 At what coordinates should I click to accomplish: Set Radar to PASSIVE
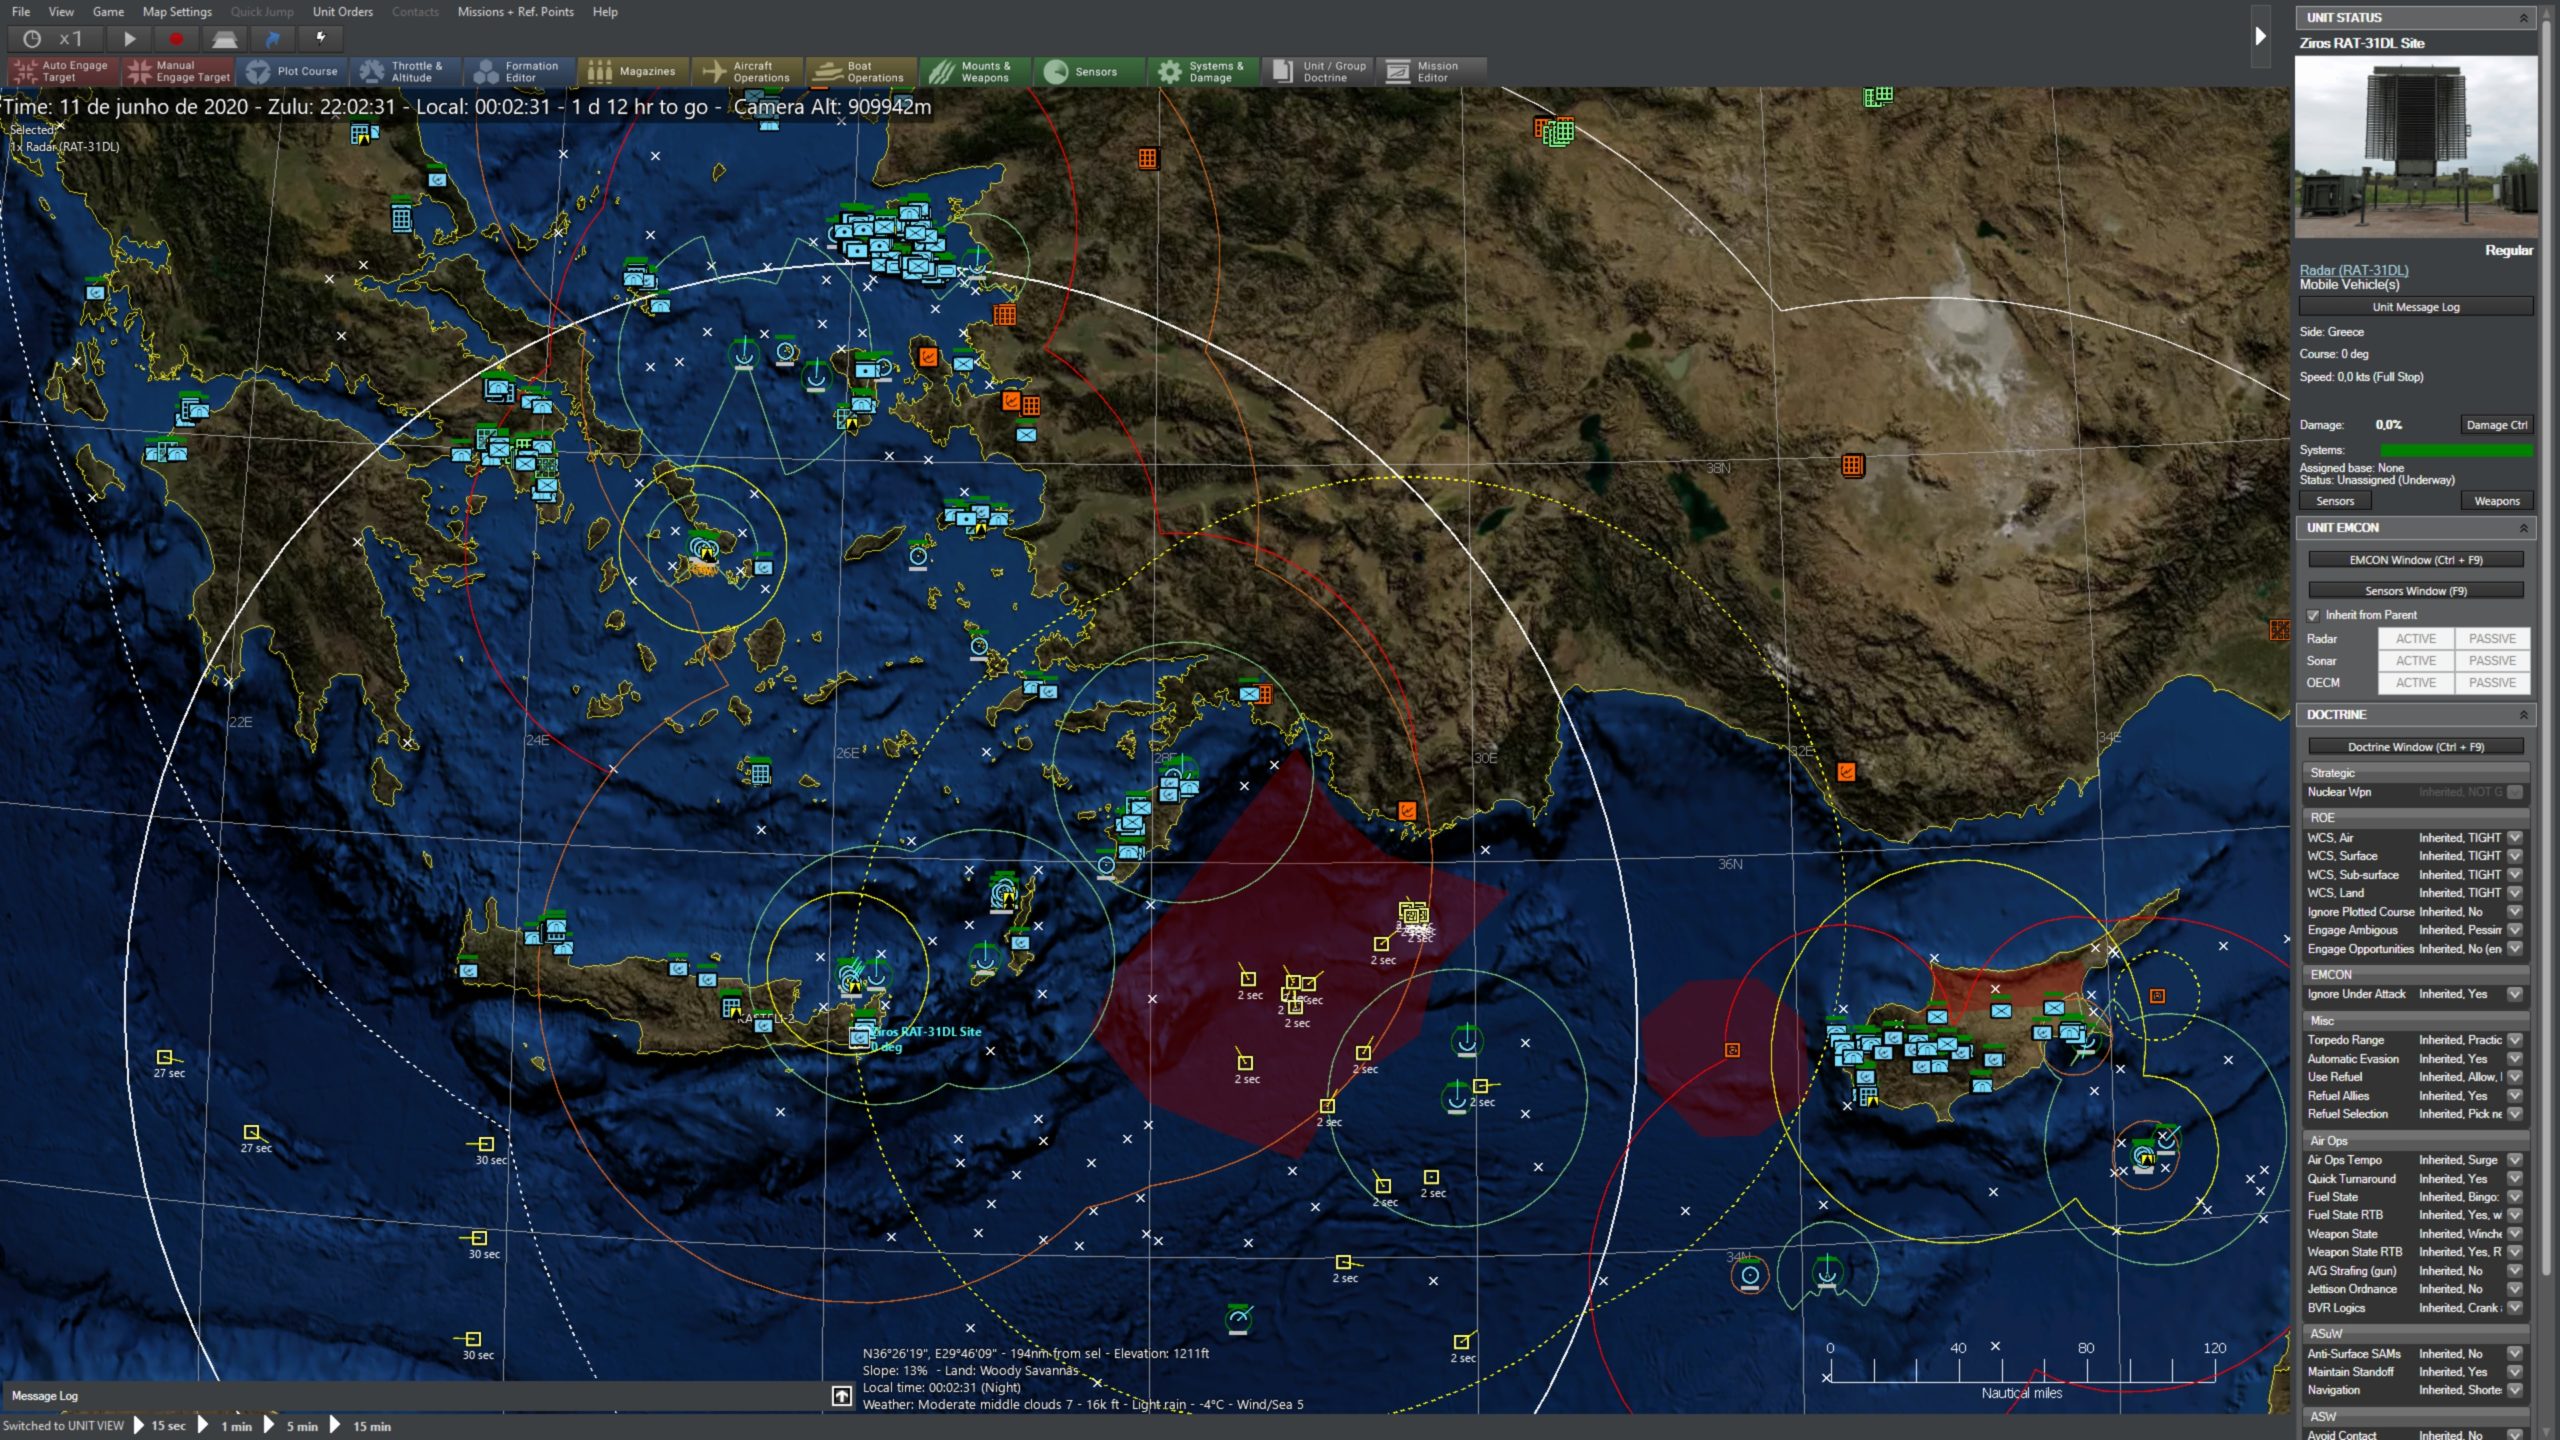[2492, 639]
